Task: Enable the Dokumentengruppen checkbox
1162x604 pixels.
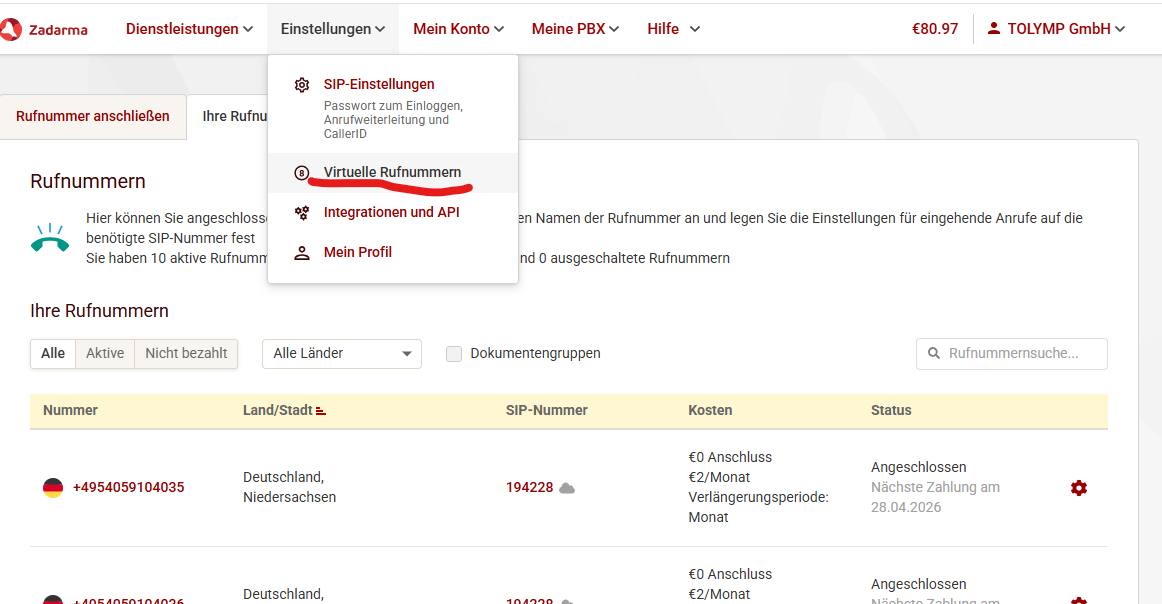Action: pyautogui.click(x=454, y=354)
